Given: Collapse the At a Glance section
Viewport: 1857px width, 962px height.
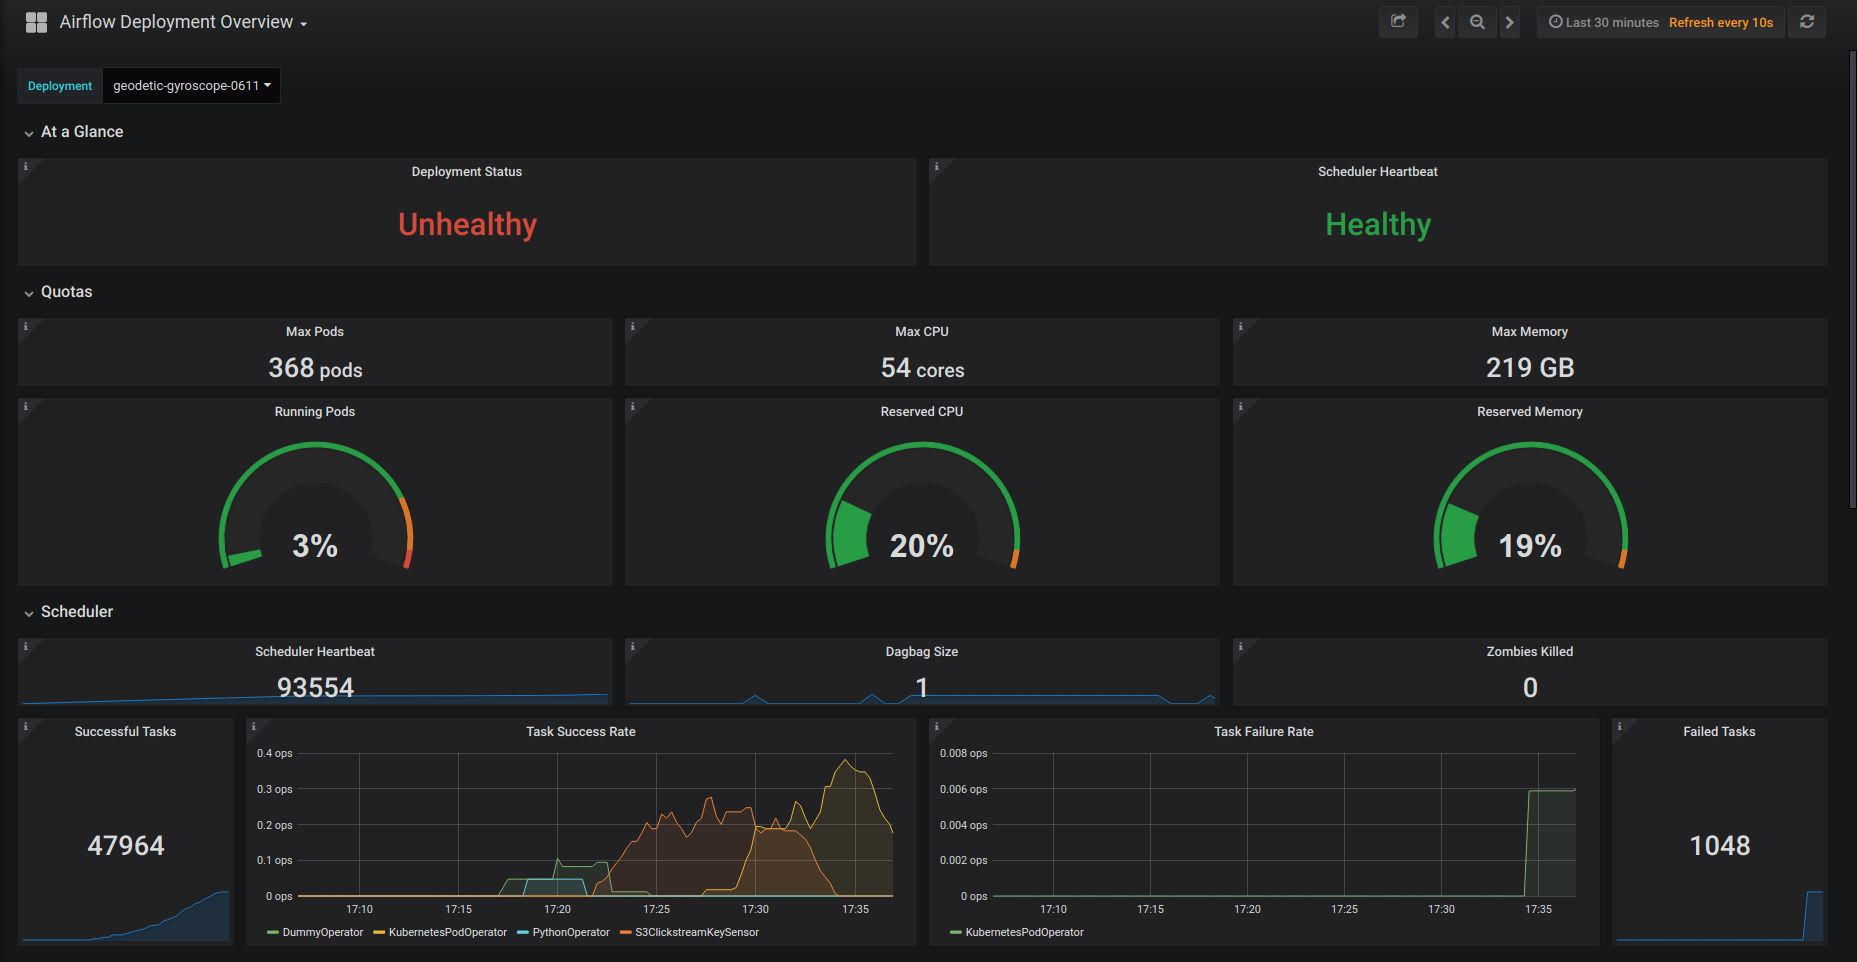Looking at the screenshot, I should (81, 131).
